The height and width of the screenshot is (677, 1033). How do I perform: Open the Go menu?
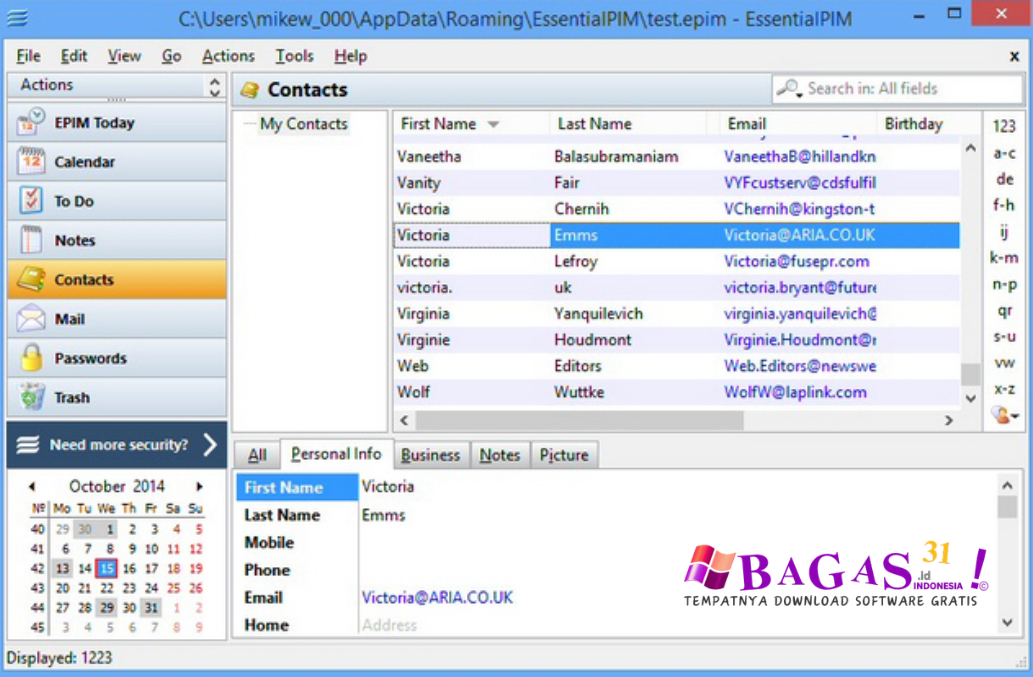[171, 57]
